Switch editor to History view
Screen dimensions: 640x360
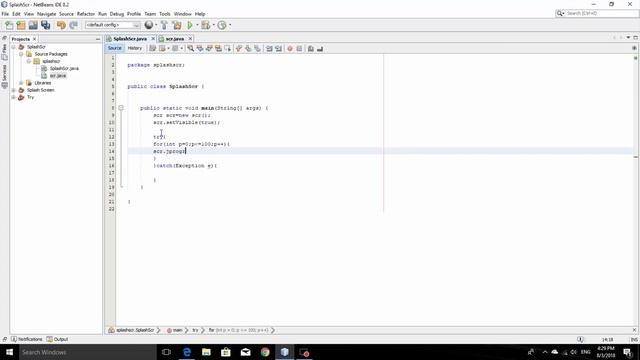point(135,48)
